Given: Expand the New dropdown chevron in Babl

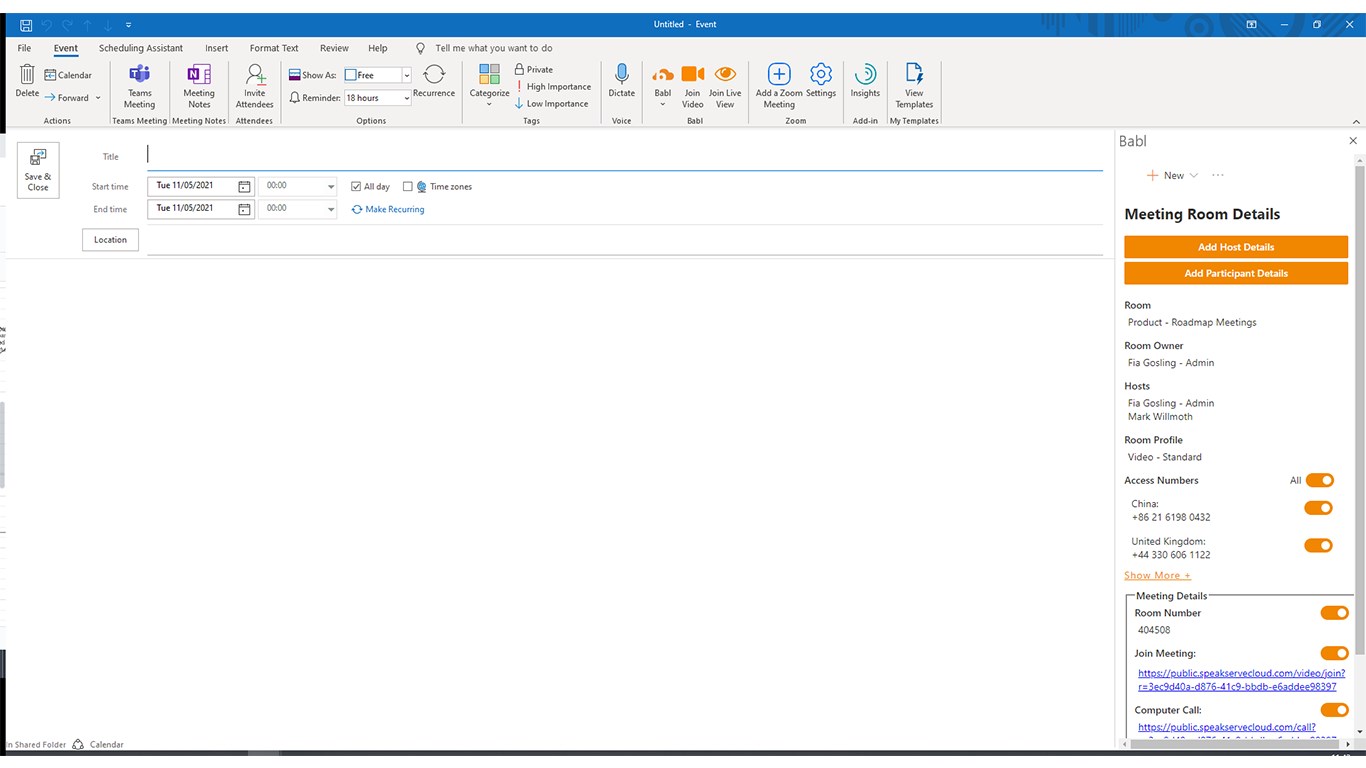Looking at the screenshot, I should [1194, 175].
